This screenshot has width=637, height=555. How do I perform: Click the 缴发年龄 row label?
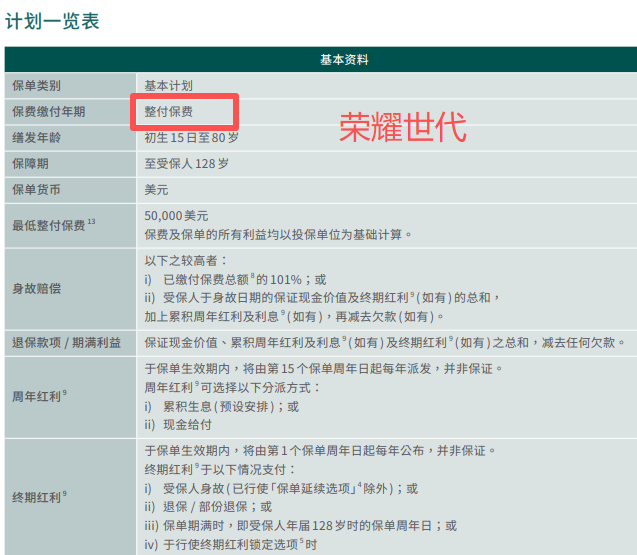point(36,137)
